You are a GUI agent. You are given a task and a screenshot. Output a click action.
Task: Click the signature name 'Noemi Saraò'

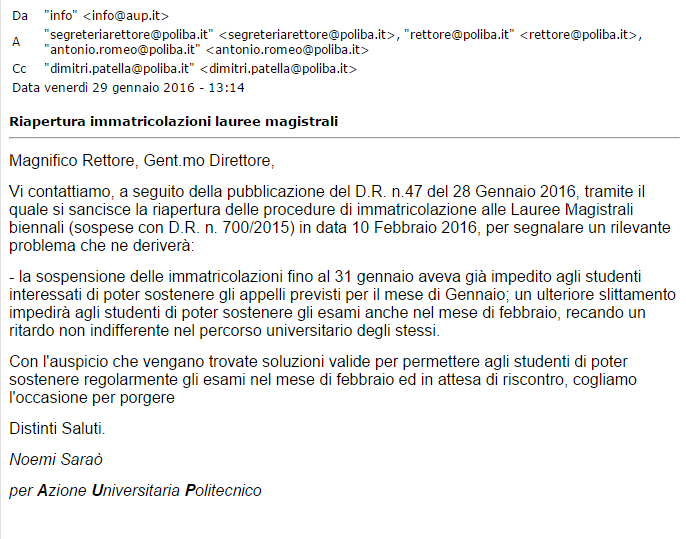click(x=56, y=459)
